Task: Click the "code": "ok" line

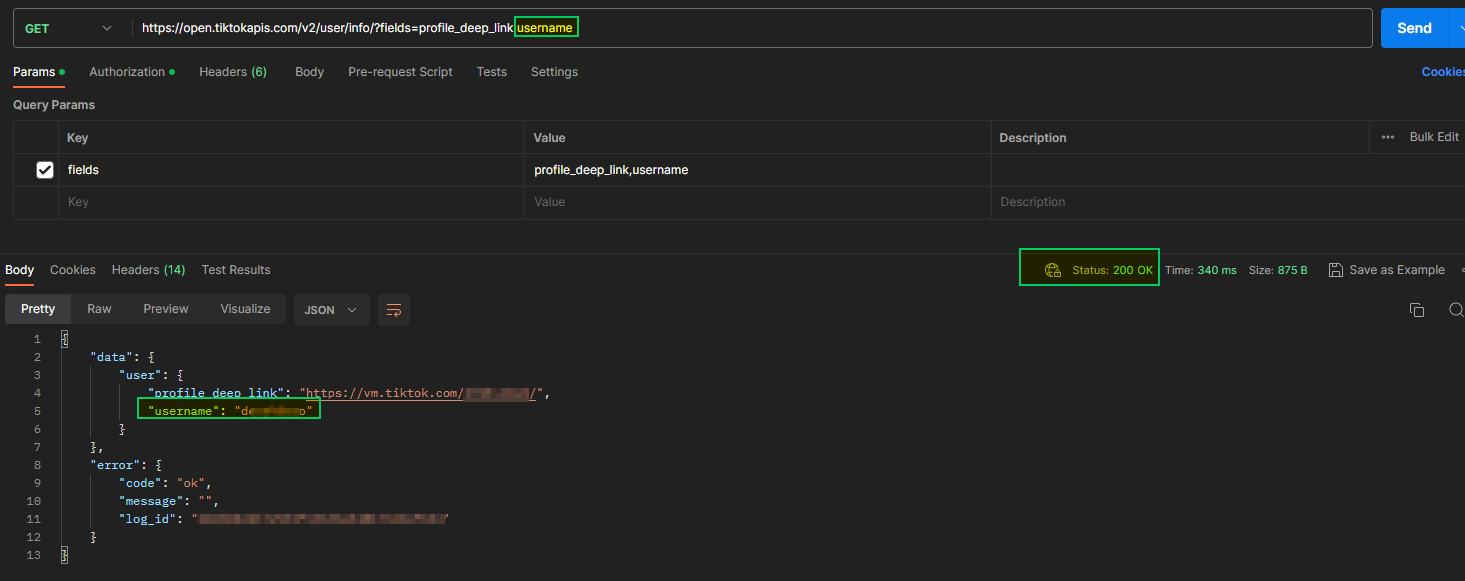Action: point(165,483)
